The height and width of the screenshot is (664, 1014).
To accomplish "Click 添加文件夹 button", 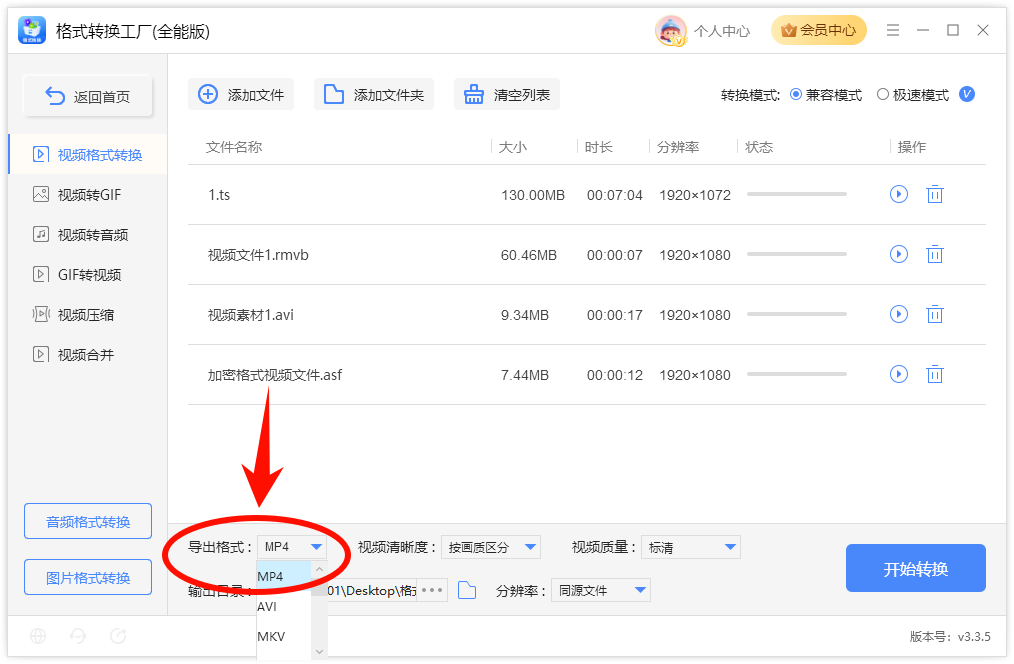I will coord(374,94).
